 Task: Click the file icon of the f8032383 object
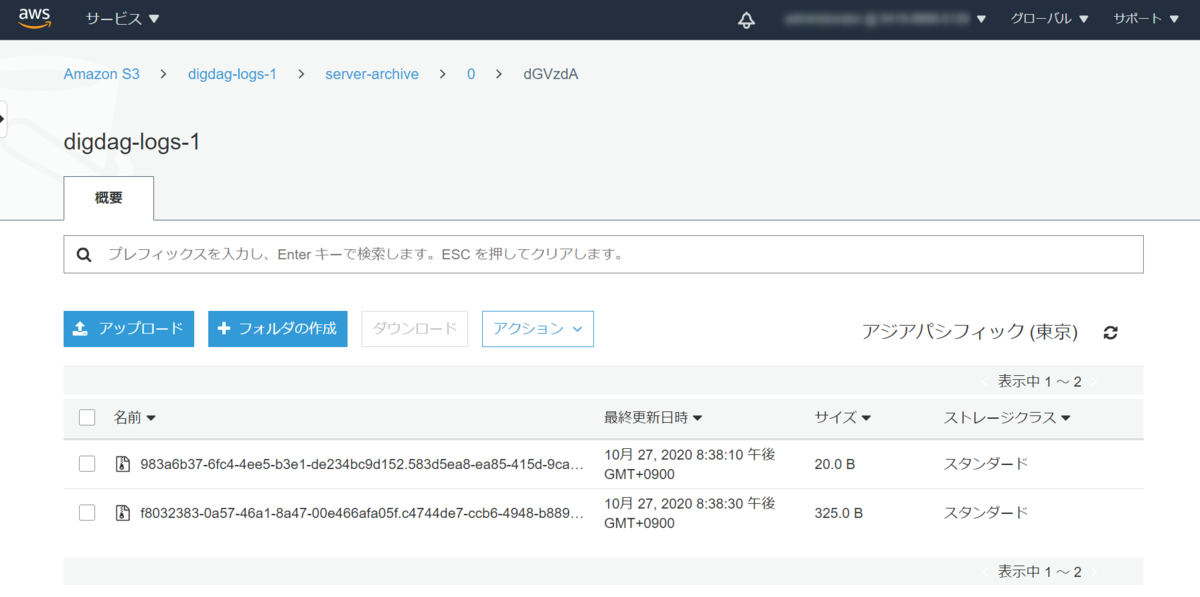coord(123,513)
